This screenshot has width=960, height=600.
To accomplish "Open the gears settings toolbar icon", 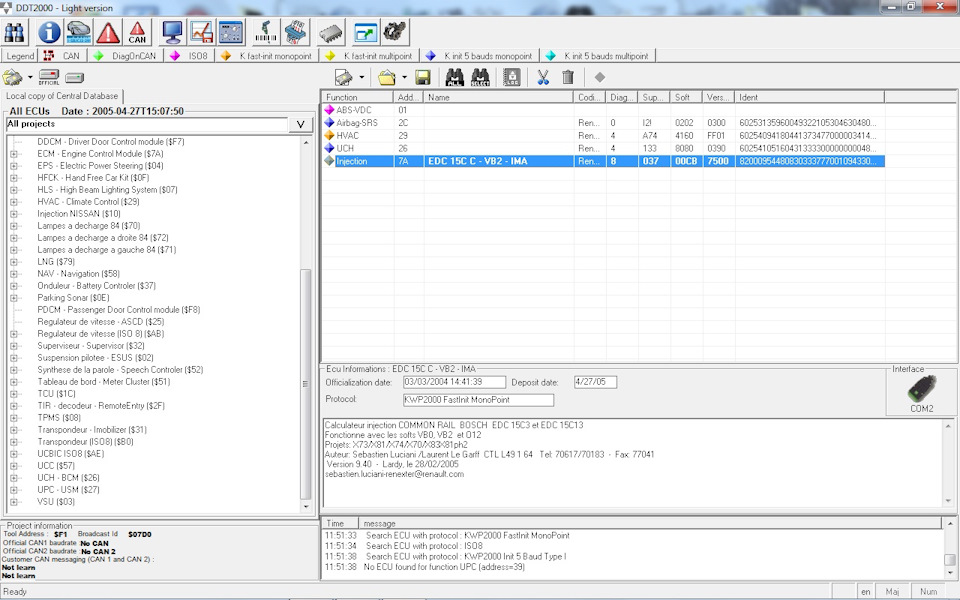I will (395, 32).
